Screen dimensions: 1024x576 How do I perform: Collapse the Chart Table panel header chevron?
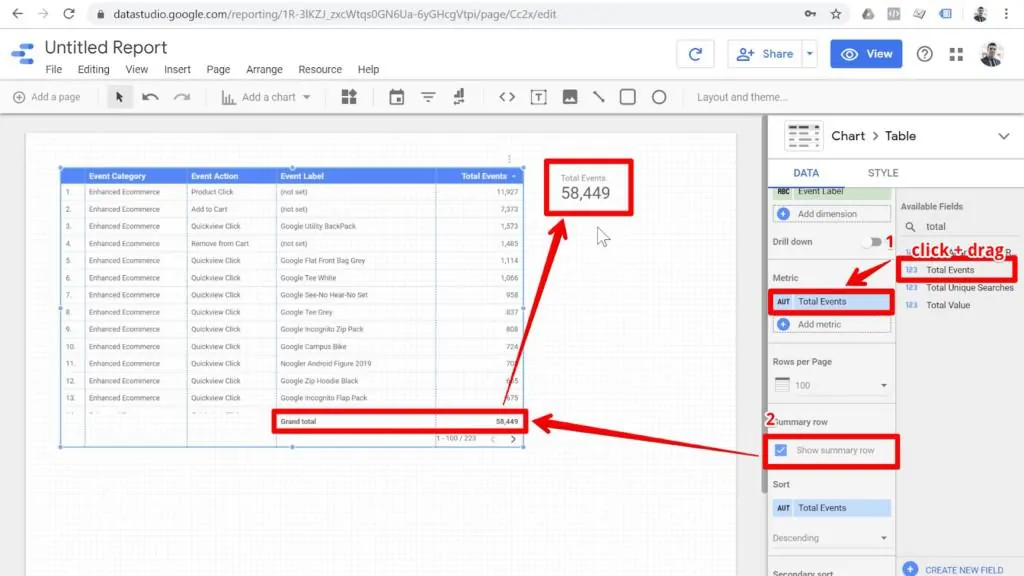point(1004,135)
